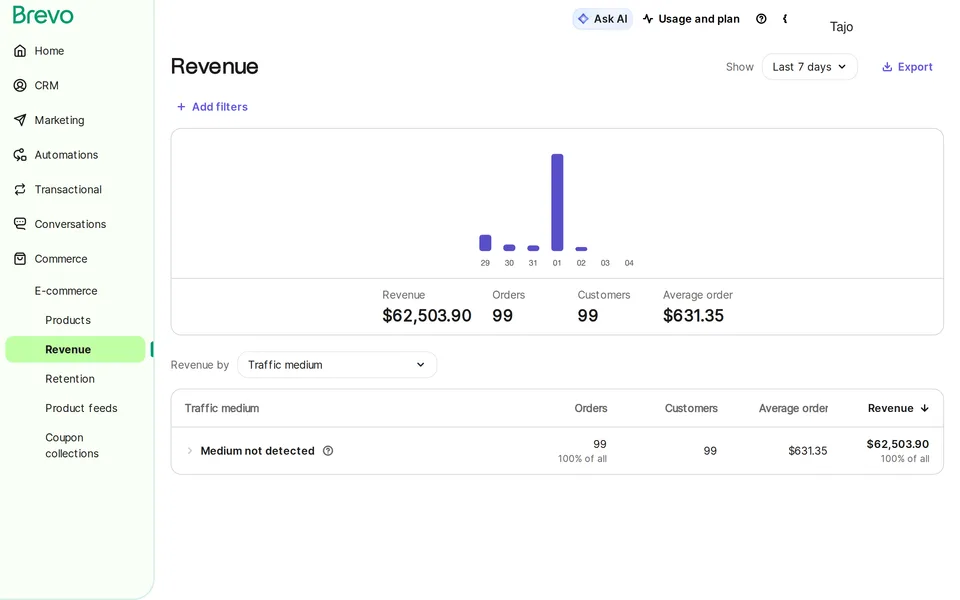Click the Traffic medium column header
960x600 pixels.
pyautogui.click(x=222, y=408)
